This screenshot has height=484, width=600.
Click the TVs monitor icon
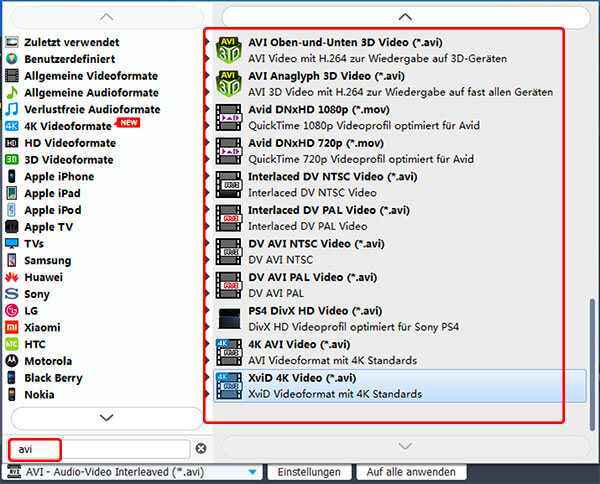click(12, 243)
